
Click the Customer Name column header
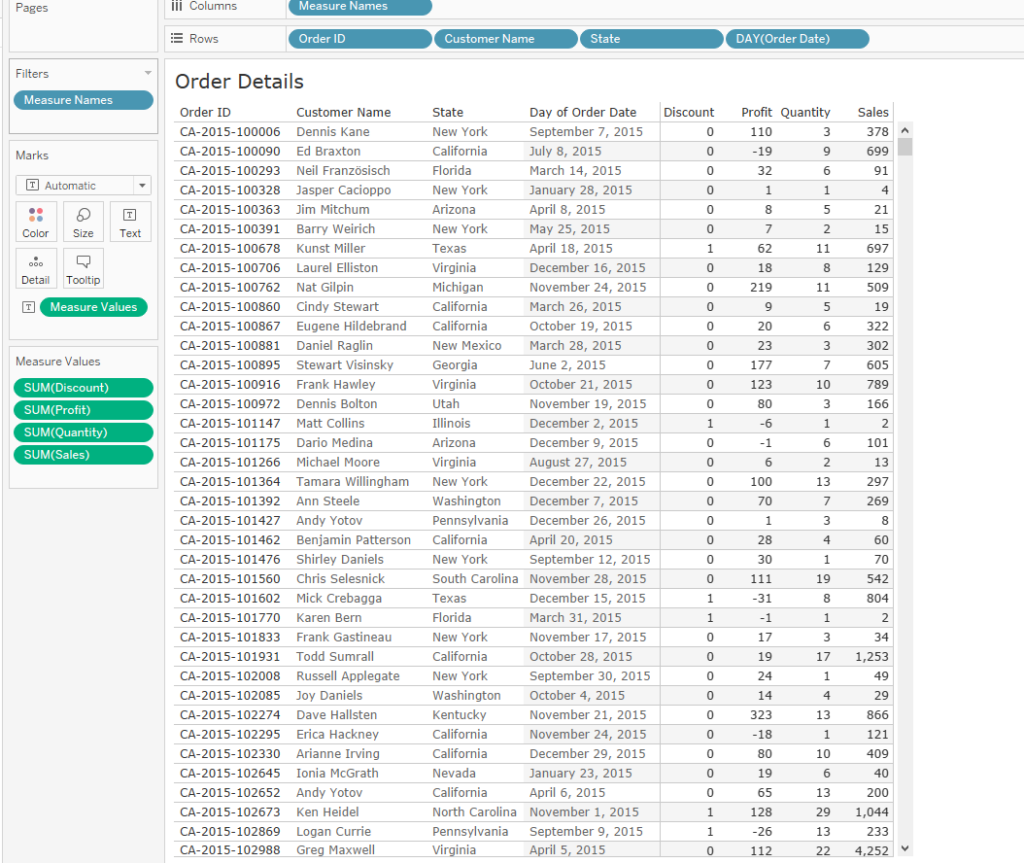344,112
